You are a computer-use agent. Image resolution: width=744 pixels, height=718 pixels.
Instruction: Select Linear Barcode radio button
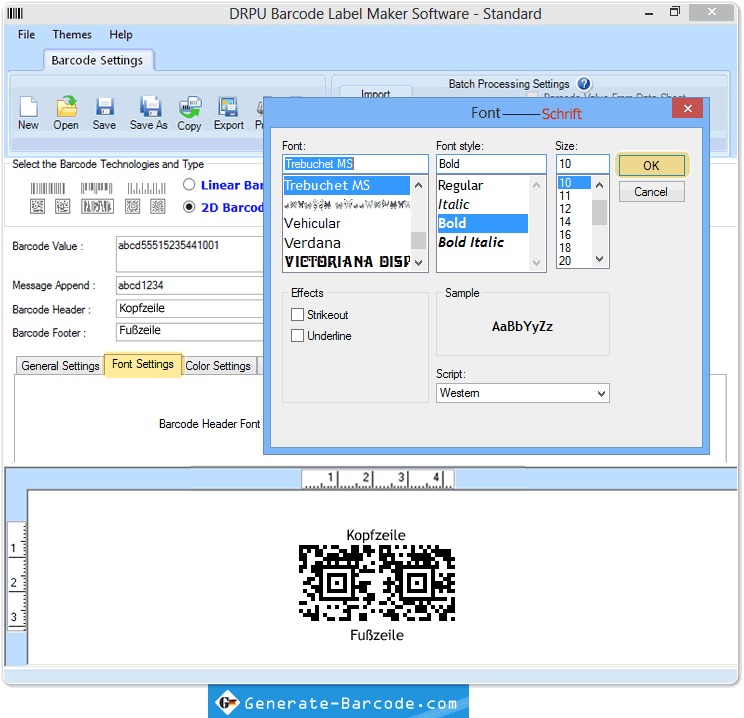pyautogui.click(x=189, y=185)
